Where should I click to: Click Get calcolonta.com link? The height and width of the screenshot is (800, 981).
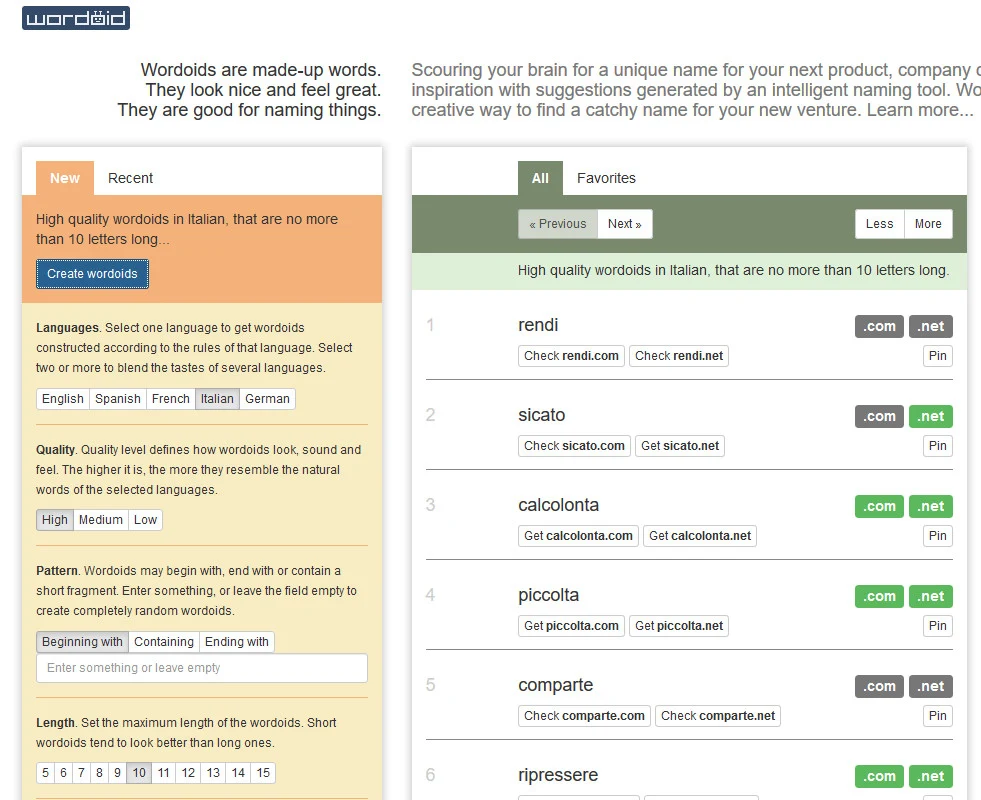pyautogui.click(x=578, y=536)
